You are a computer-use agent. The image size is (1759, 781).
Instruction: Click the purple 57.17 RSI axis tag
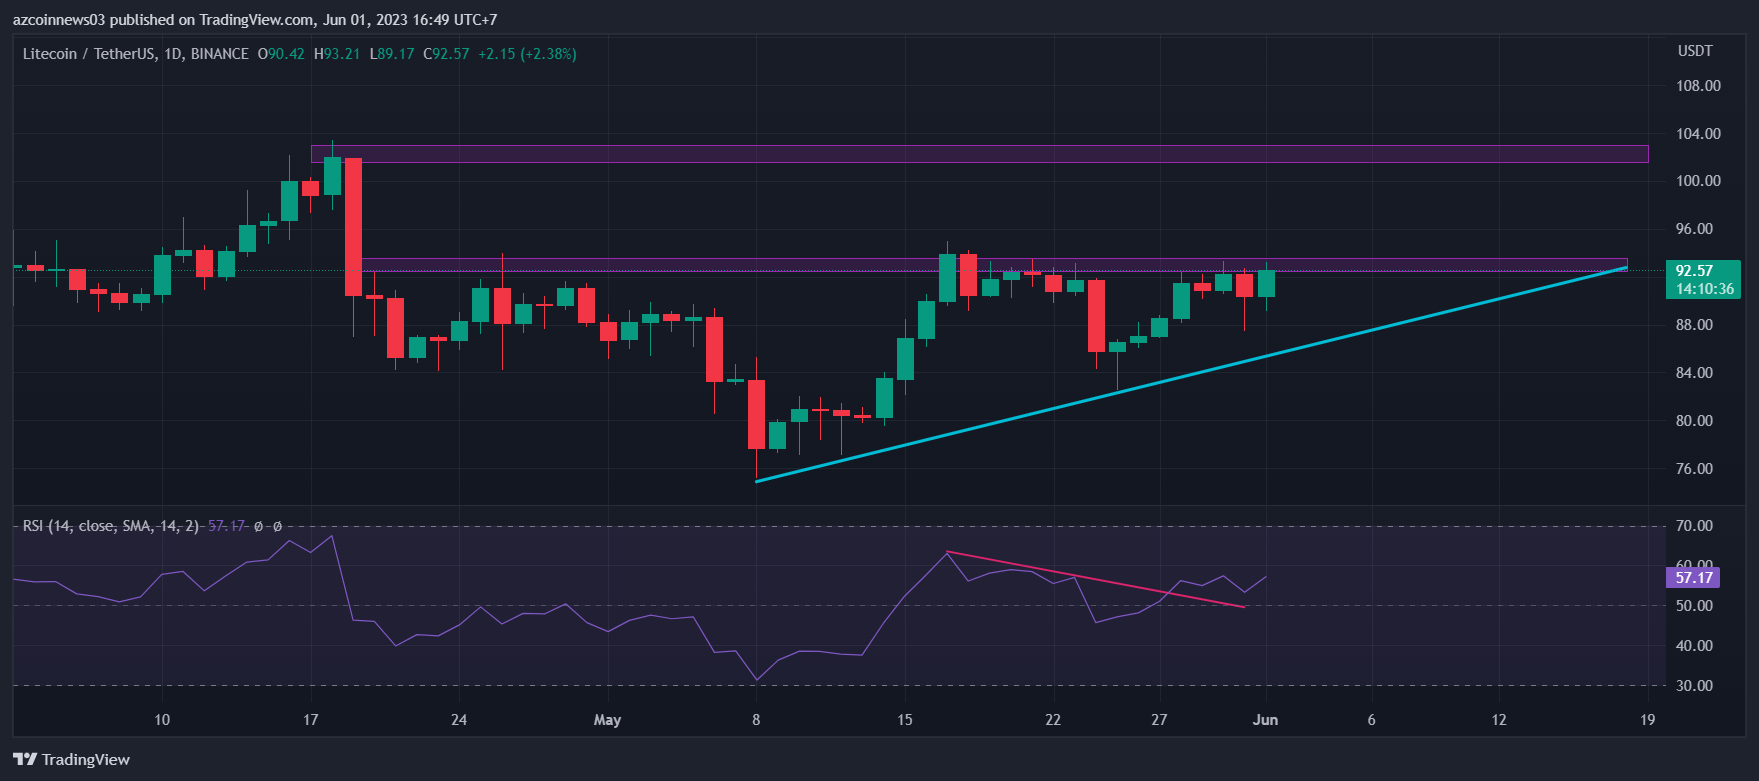pos(1694,578)
